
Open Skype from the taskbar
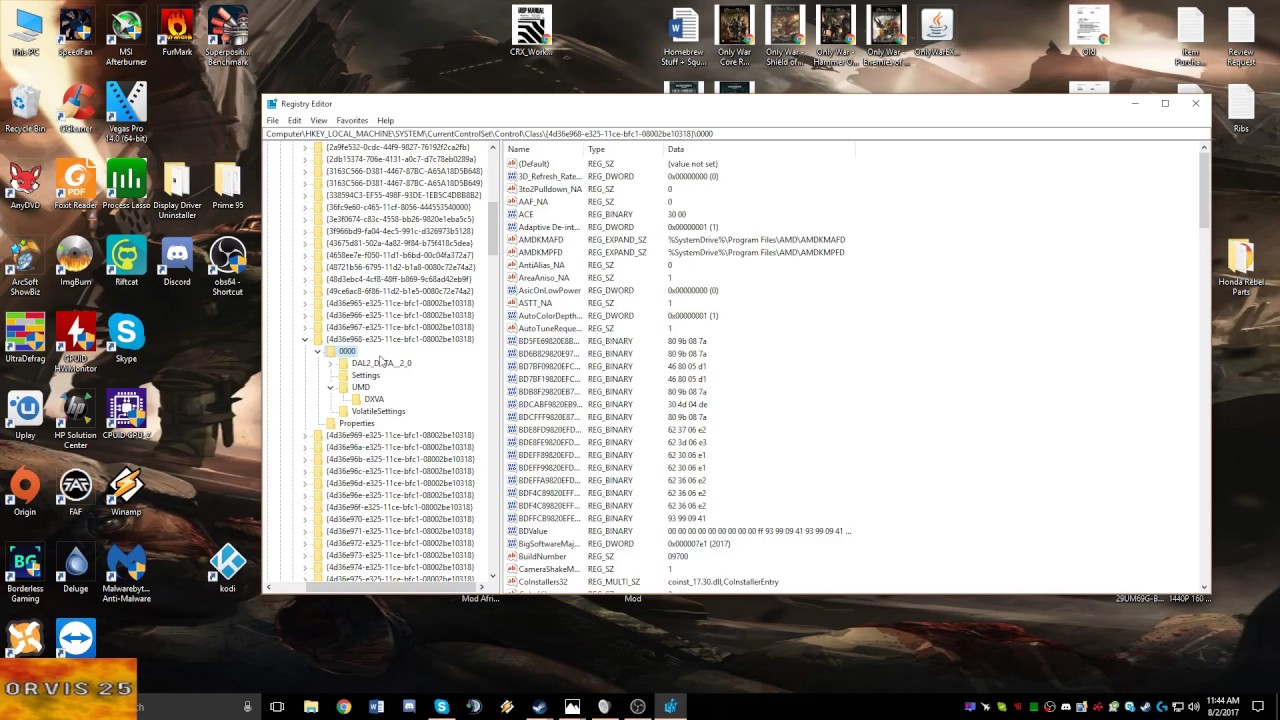444,706
